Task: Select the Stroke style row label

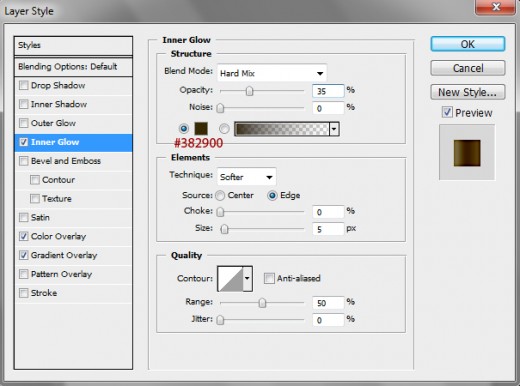Action: [x=44, y=293]
